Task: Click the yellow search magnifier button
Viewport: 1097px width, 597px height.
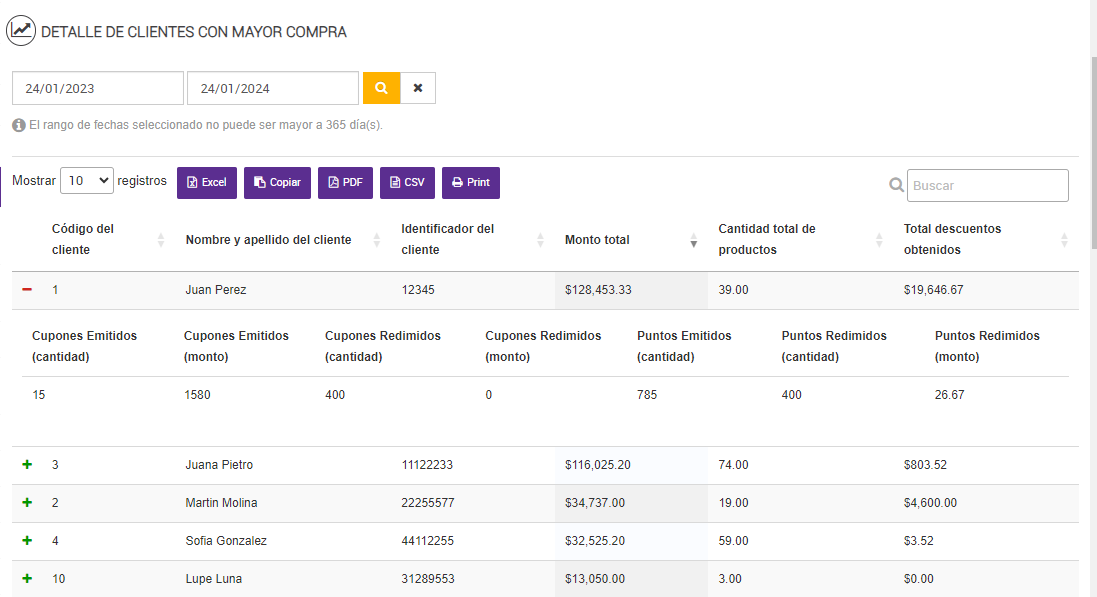Action: [381, 88]
